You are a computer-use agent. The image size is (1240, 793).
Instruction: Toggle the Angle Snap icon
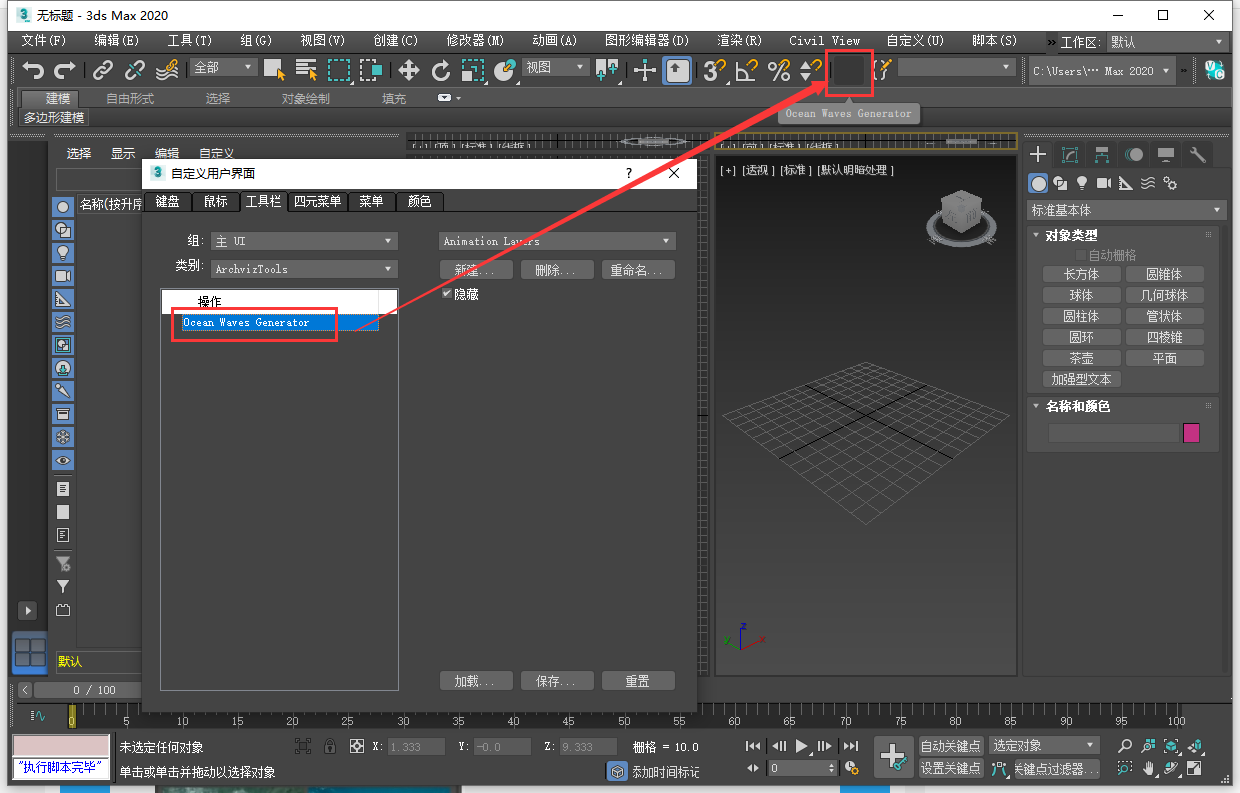[x=746, y=70]
